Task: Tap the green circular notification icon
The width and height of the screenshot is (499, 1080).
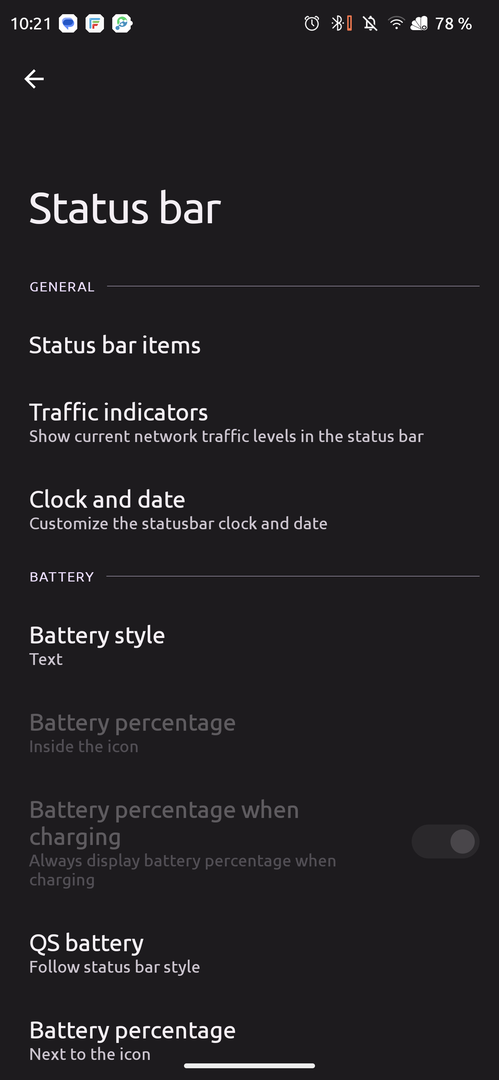Action: [122, 23]
